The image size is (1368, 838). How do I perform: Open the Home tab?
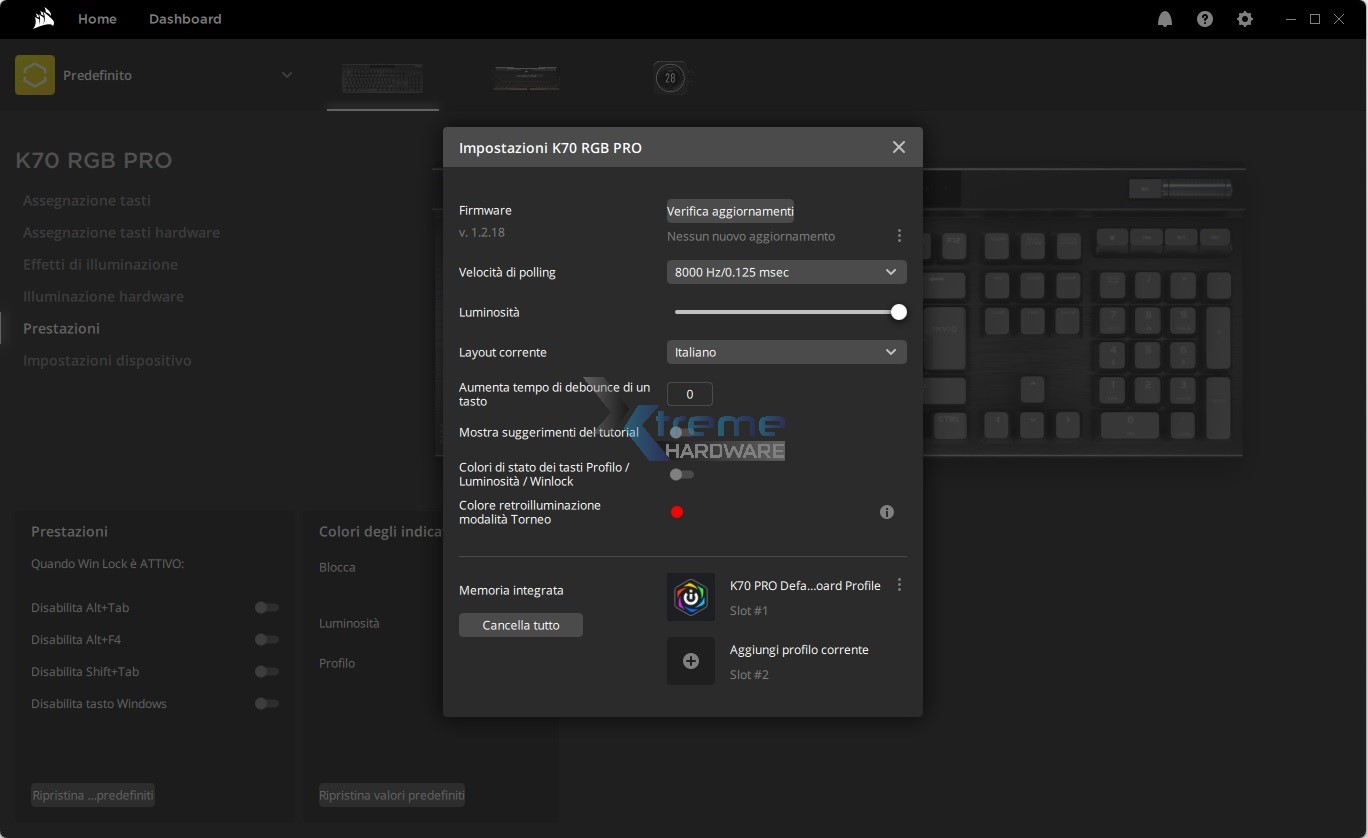pyautogui.click(x=97, y=19)
